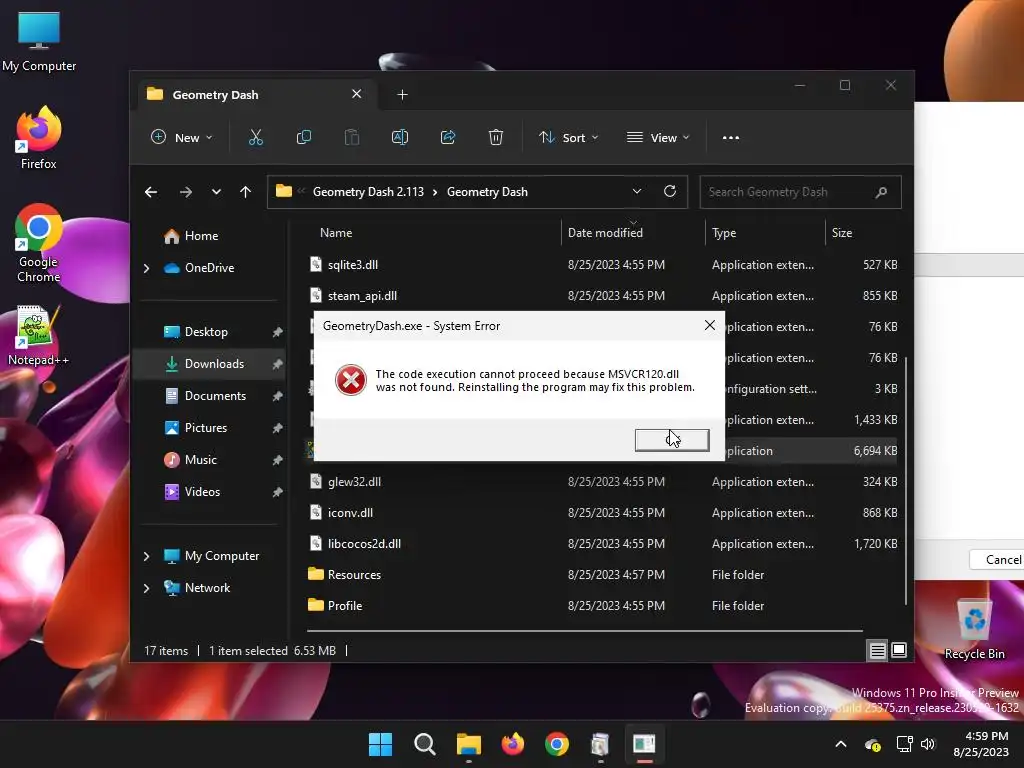Show hidden system tray icons
The image size is (1024, 768).
(841, 744)
